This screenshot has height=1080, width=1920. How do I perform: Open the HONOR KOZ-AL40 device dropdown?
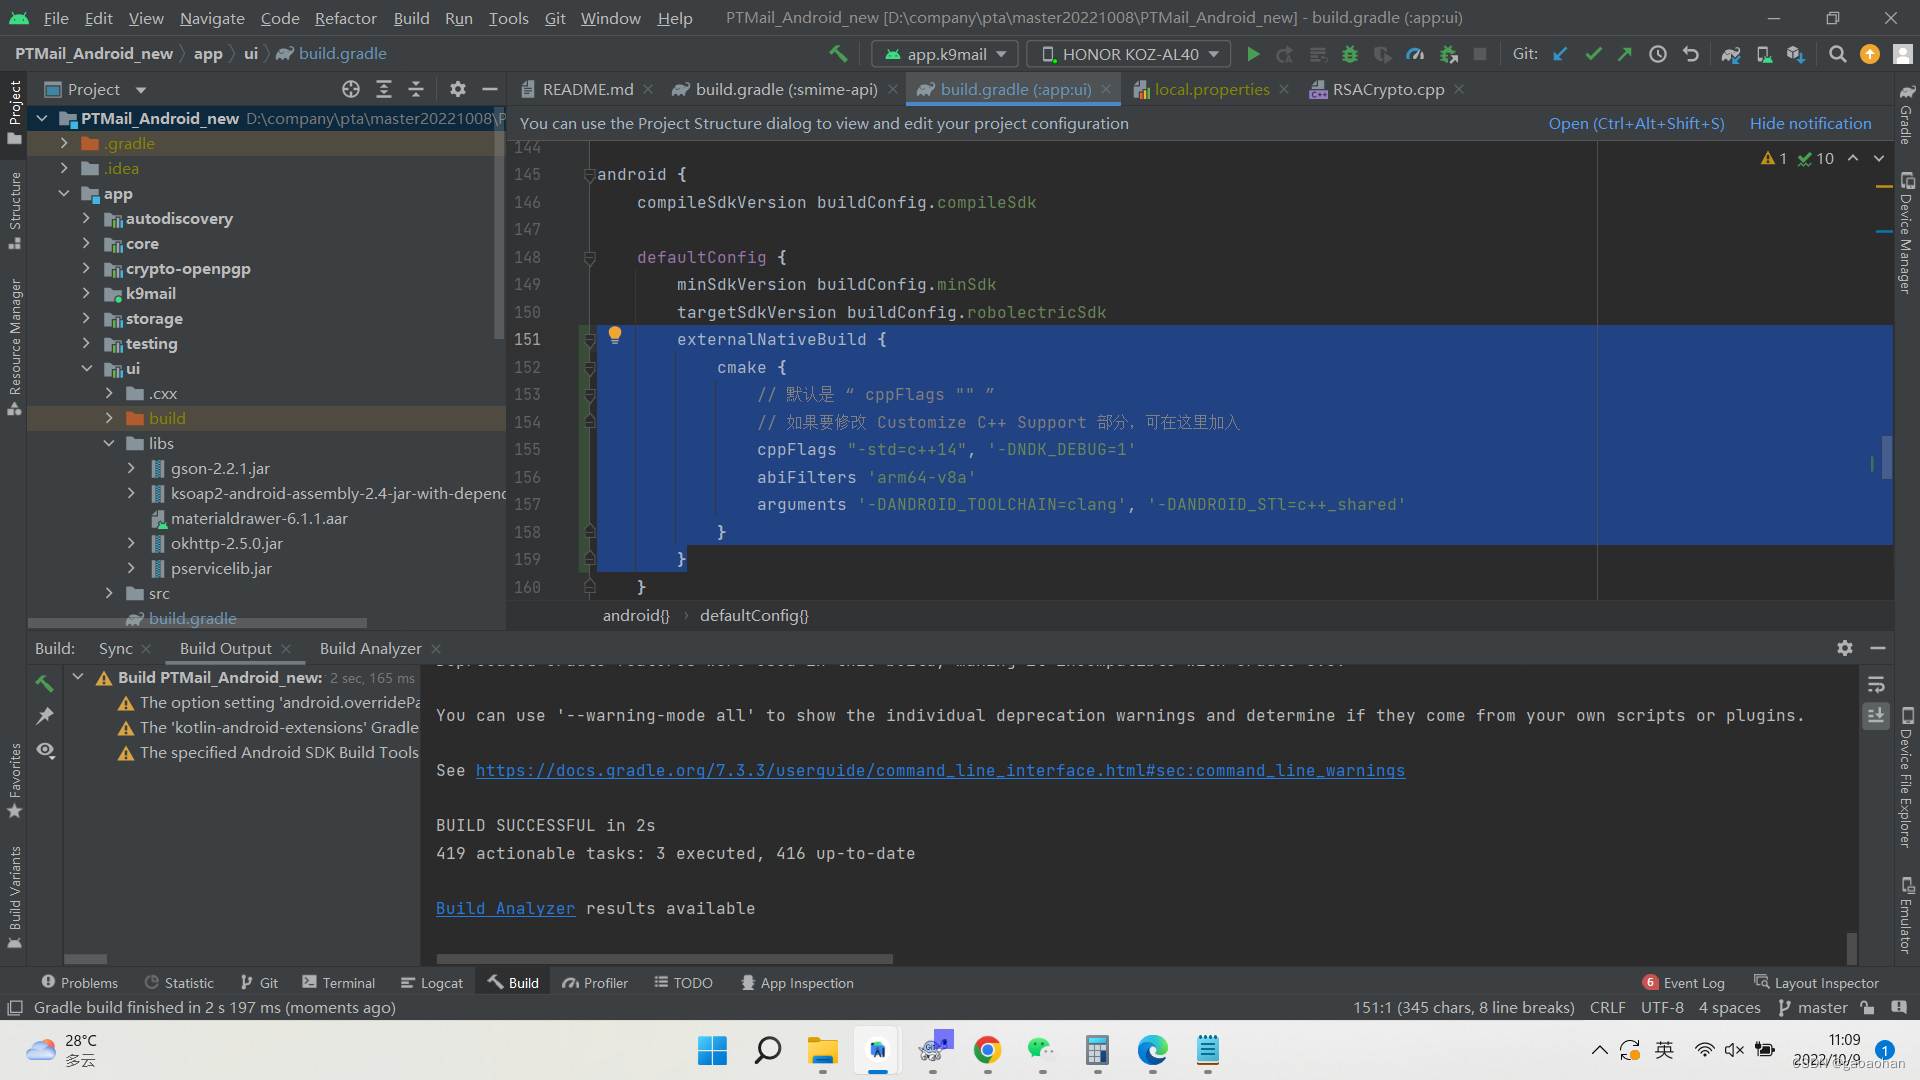coord(1127,53)
